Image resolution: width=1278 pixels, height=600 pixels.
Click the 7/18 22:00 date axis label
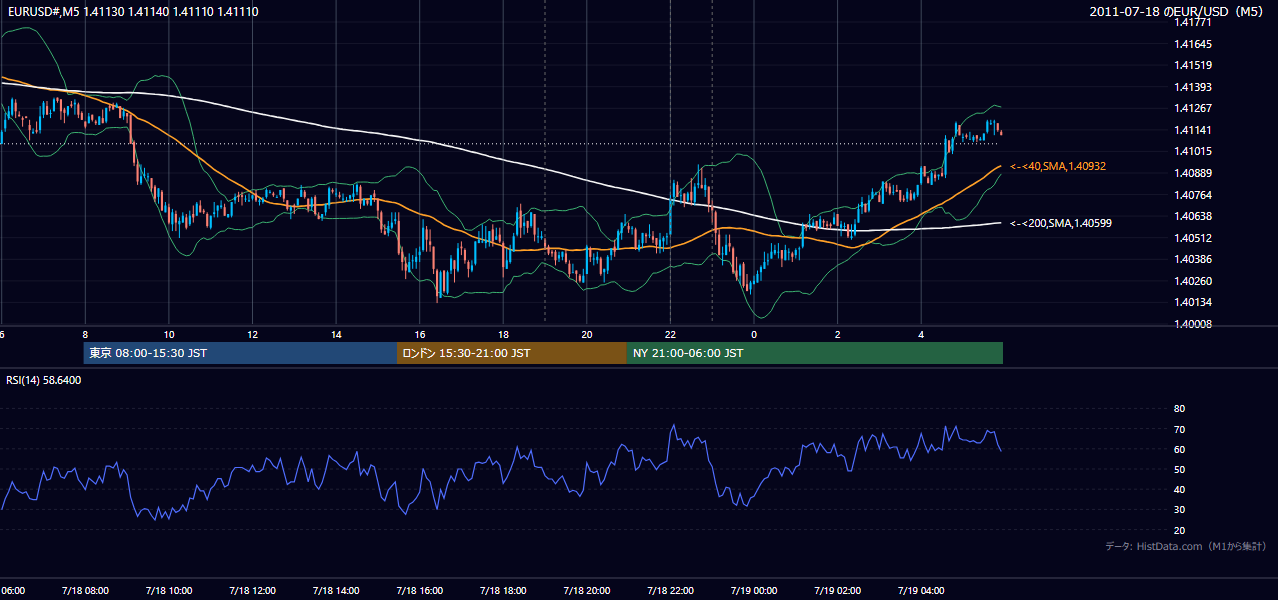(x=671, y=590)
